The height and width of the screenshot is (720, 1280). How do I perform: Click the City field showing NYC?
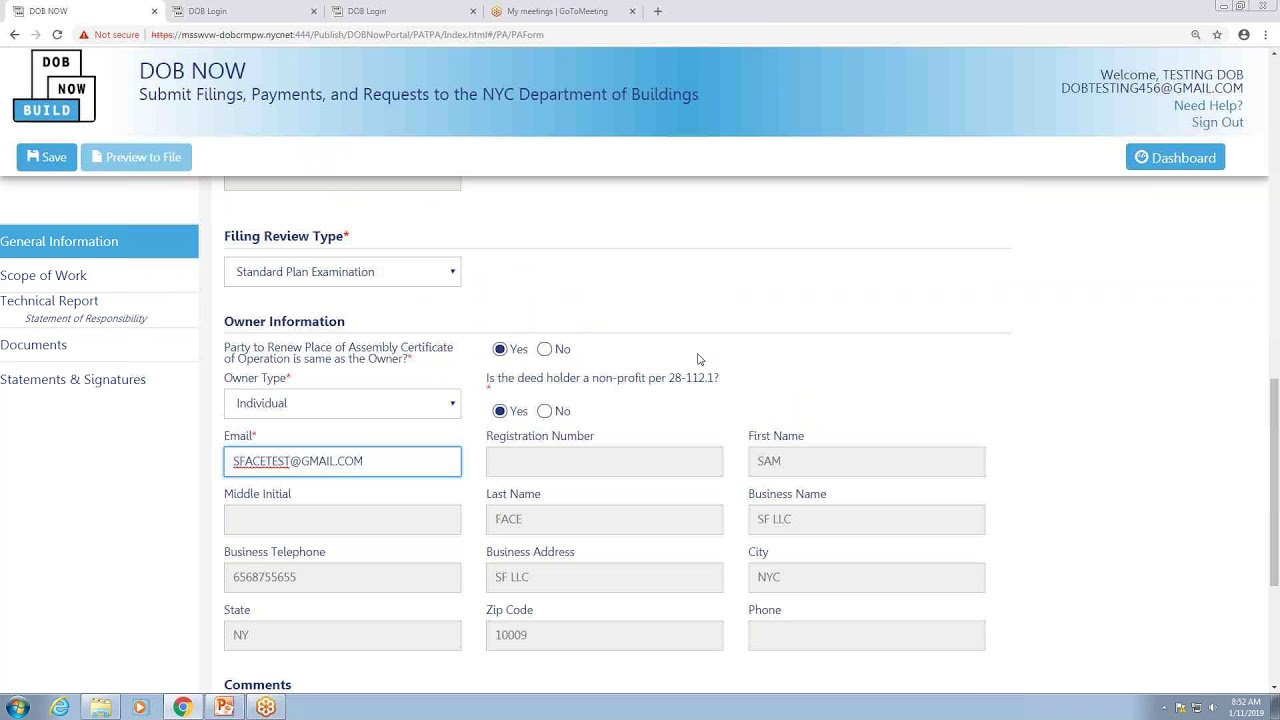(x=866, y=577)
